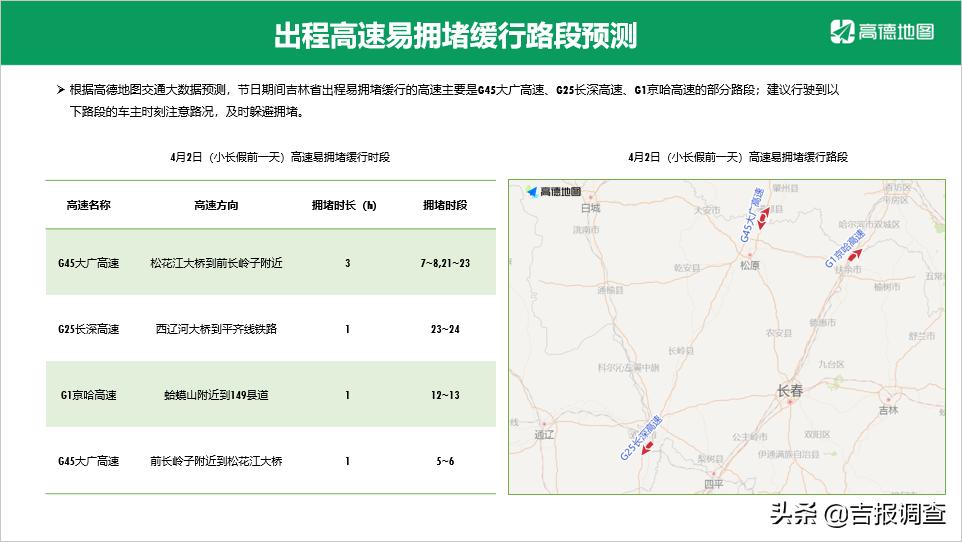Select the cell 23~24
Viewport: 962px width, 542px height.
pos(445,329)
